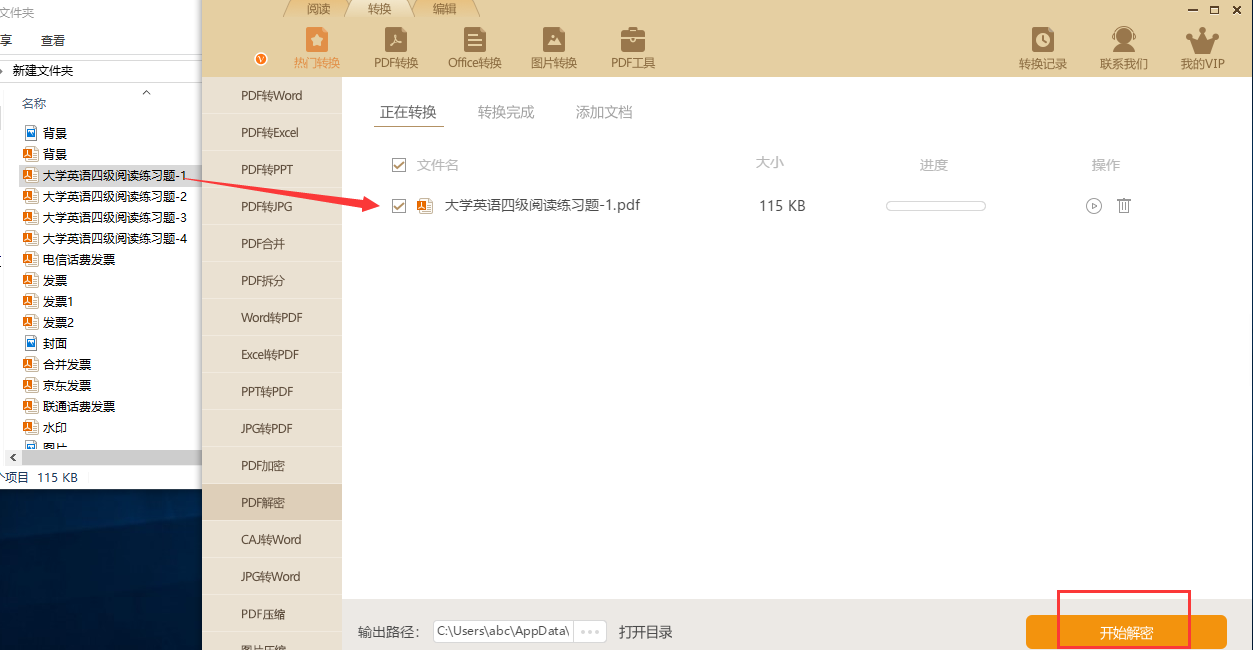Viewport: 1253px width, 650px height.
Task: Uncheck 大学英语四级阅读练习题-1.pdf checkbox
Action: coord(399,206)
